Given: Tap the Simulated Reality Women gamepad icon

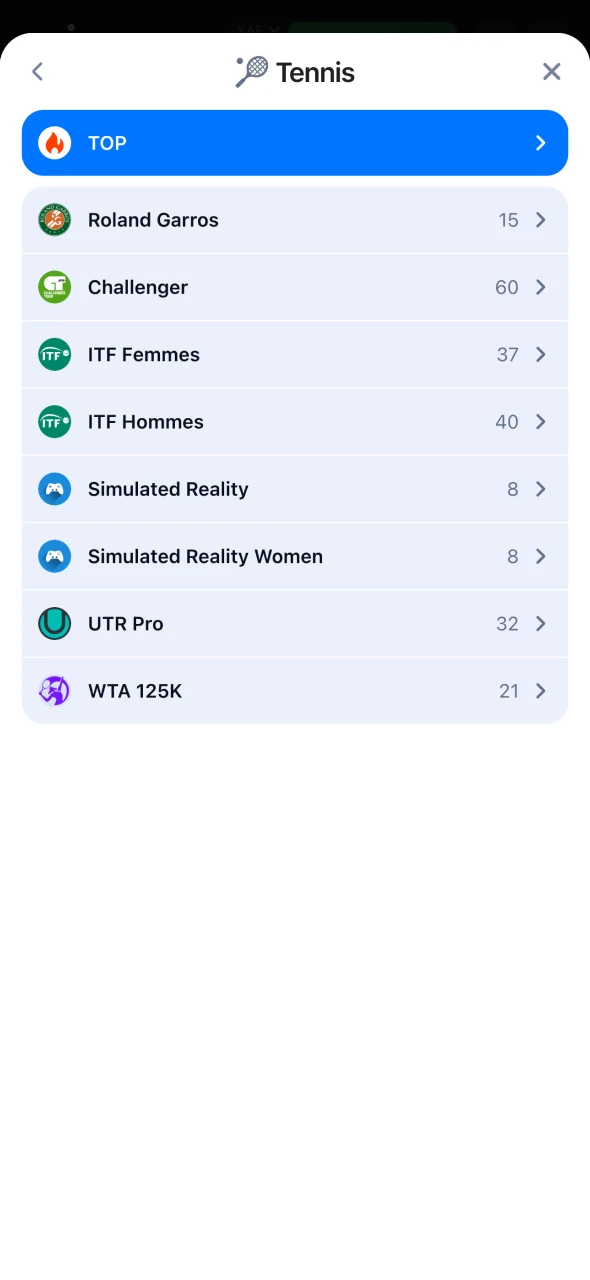Looking at the screenshot, I should (55, 556).
